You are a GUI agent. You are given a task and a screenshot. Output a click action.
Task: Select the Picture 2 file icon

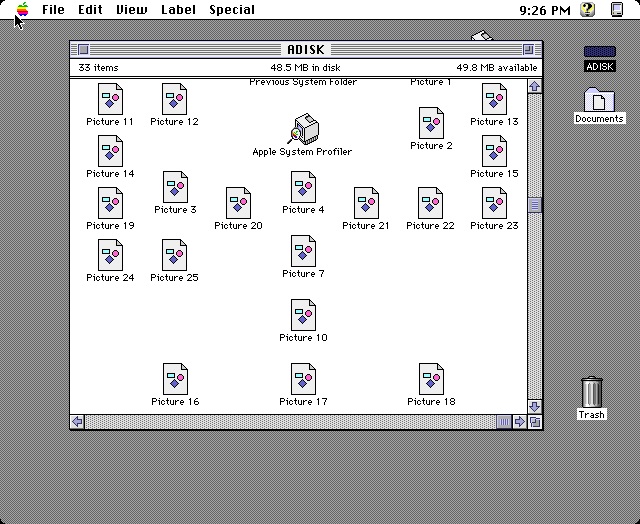431,123
